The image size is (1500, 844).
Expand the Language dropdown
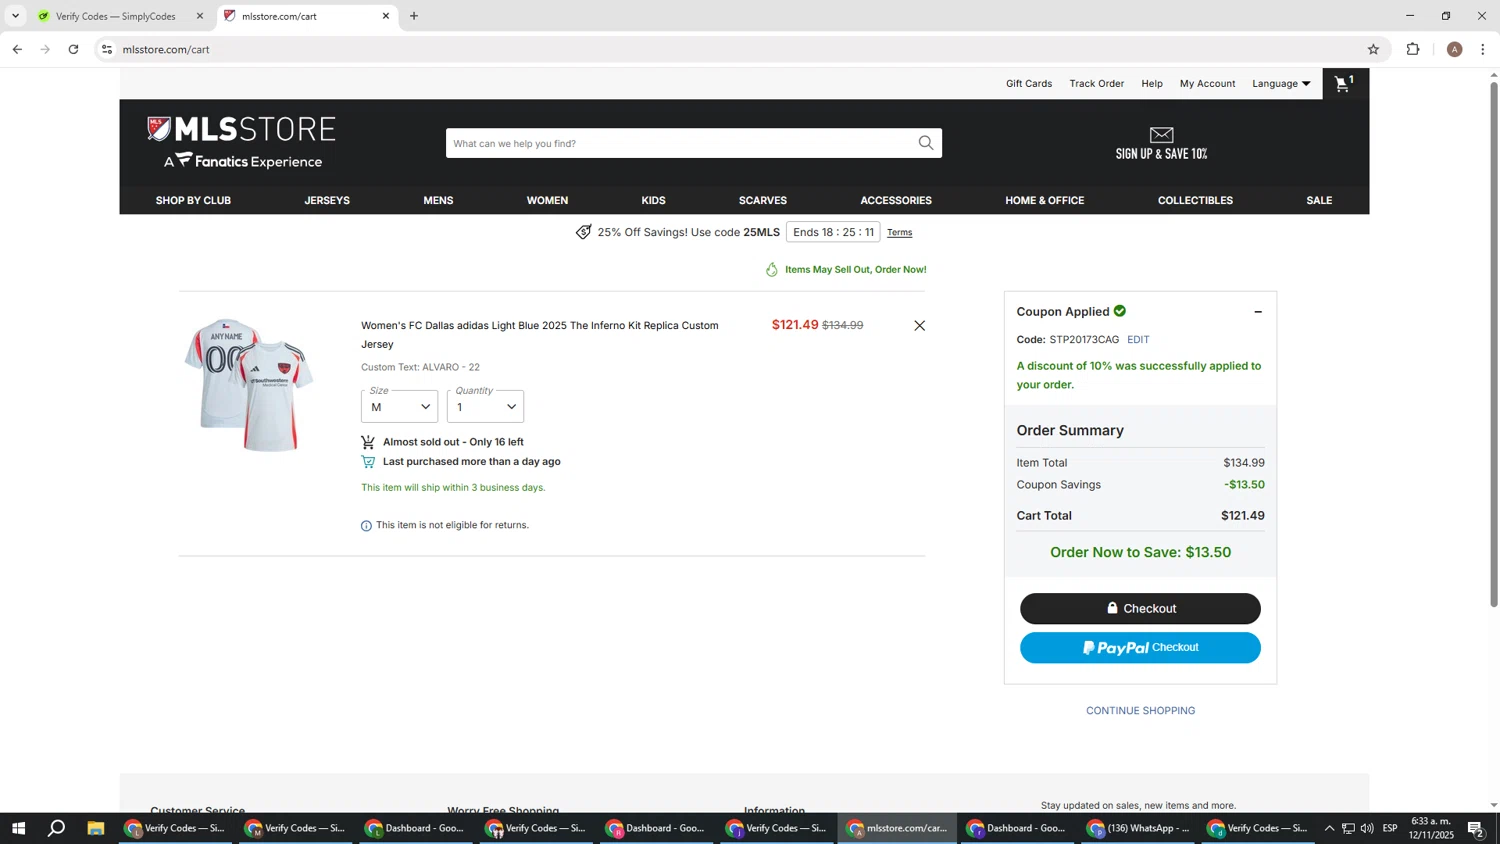click(x=1281, y=84)
